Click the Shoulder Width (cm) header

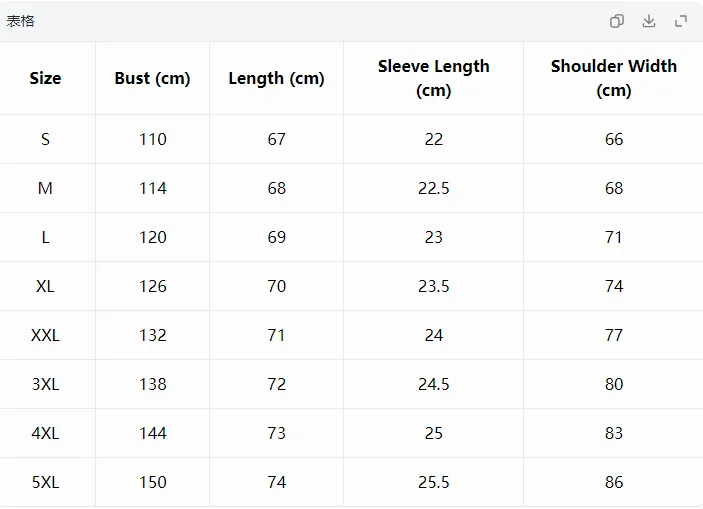tap(614, 78)
